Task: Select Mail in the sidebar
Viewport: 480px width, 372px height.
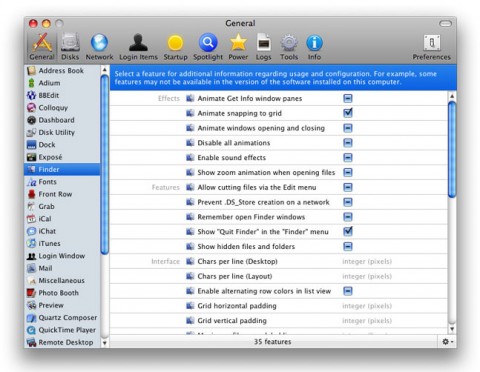Action: click(62, 268)
